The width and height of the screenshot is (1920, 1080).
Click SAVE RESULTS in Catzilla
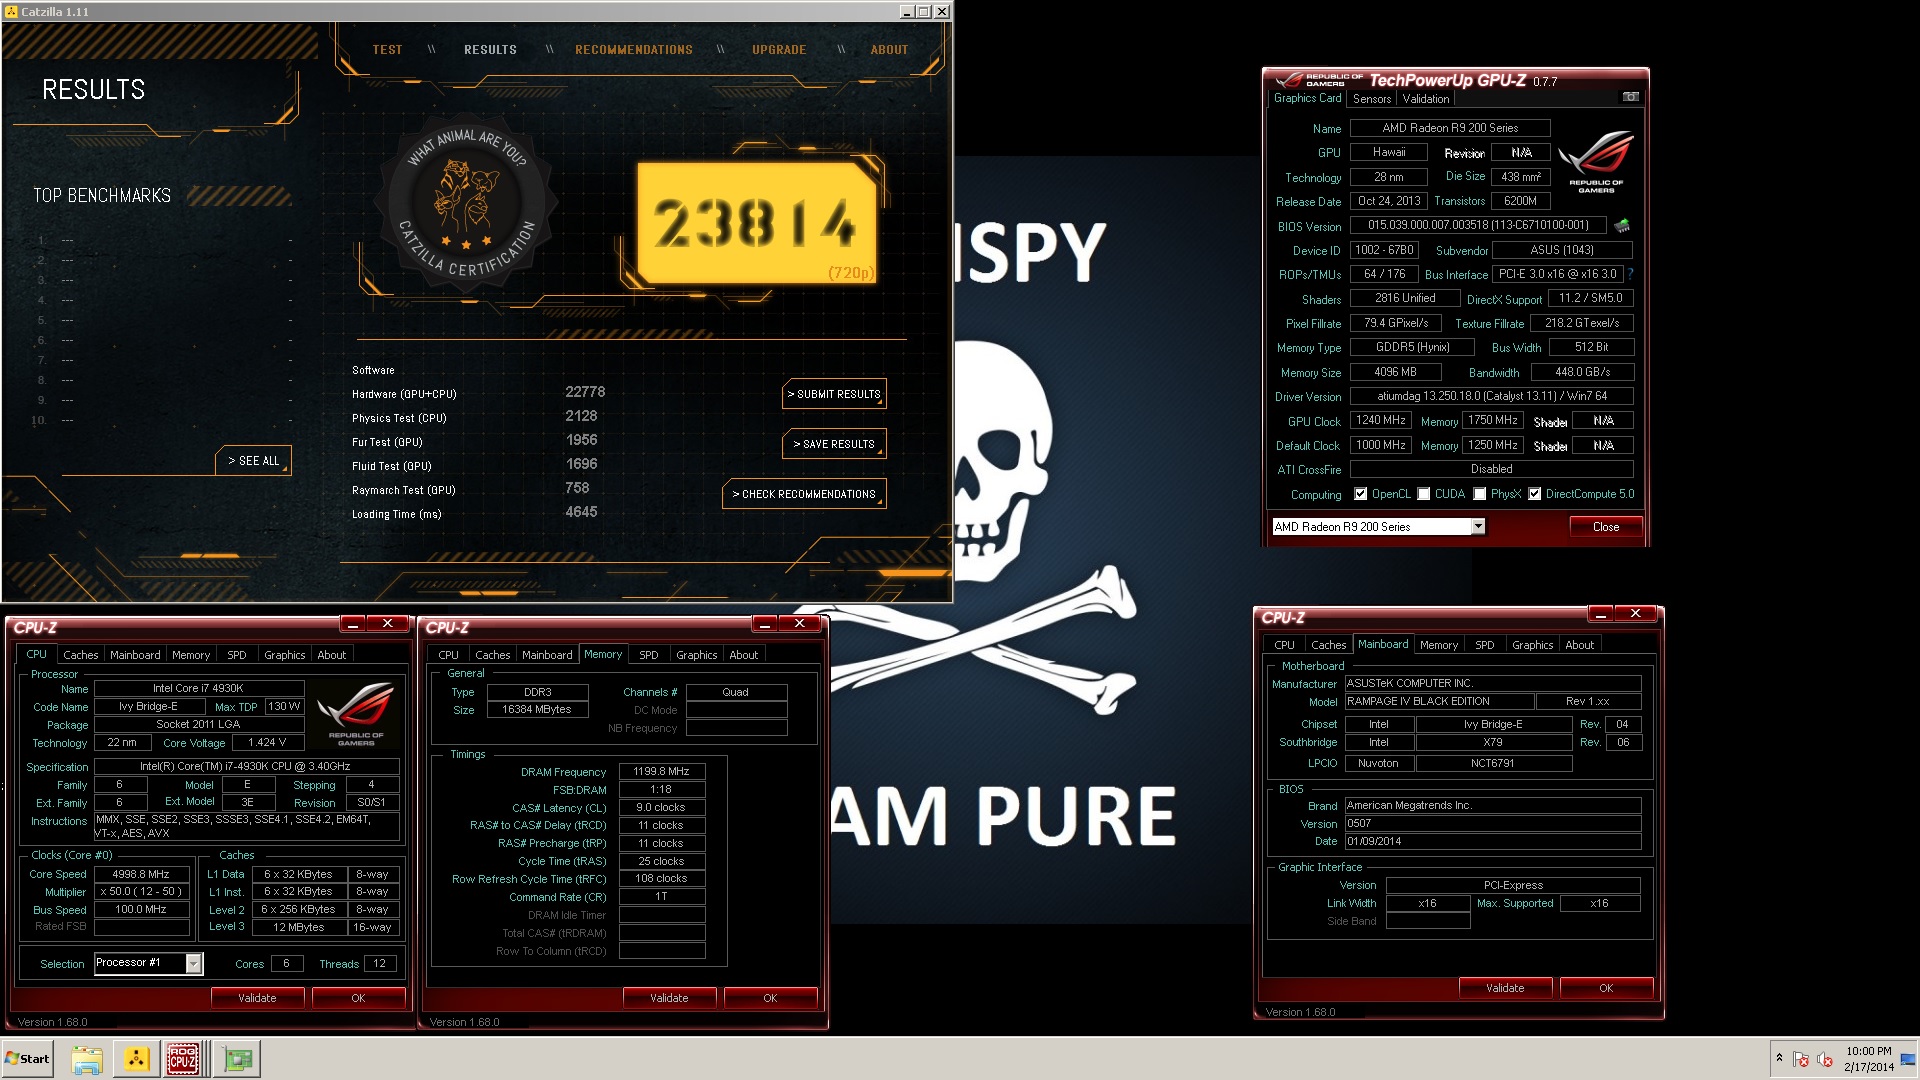(834, 444)
